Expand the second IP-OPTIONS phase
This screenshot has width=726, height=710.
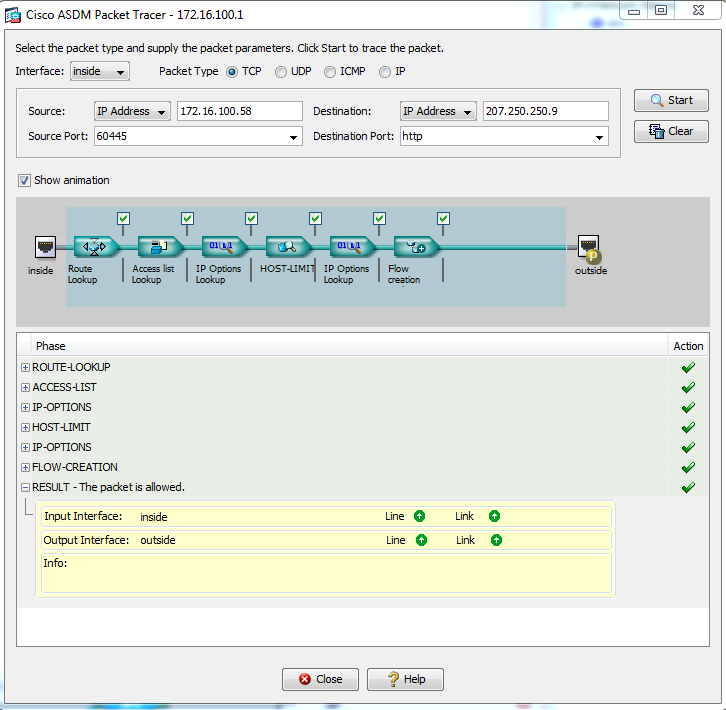[25, 447]
